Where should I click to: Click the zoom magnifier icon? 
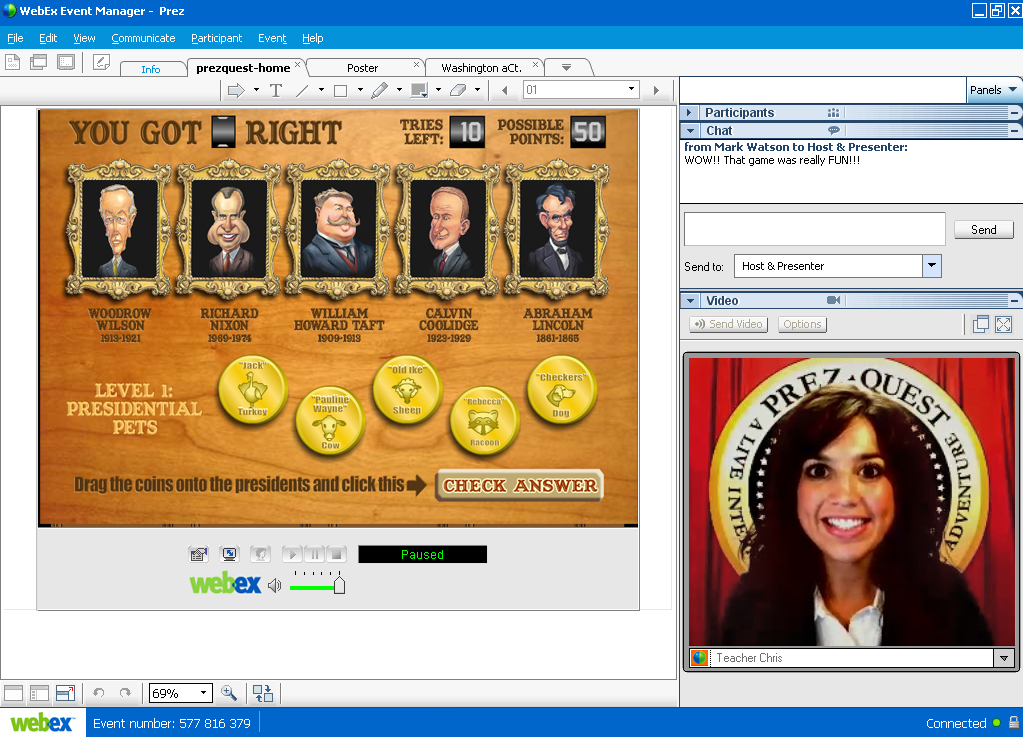pos(229,693)
